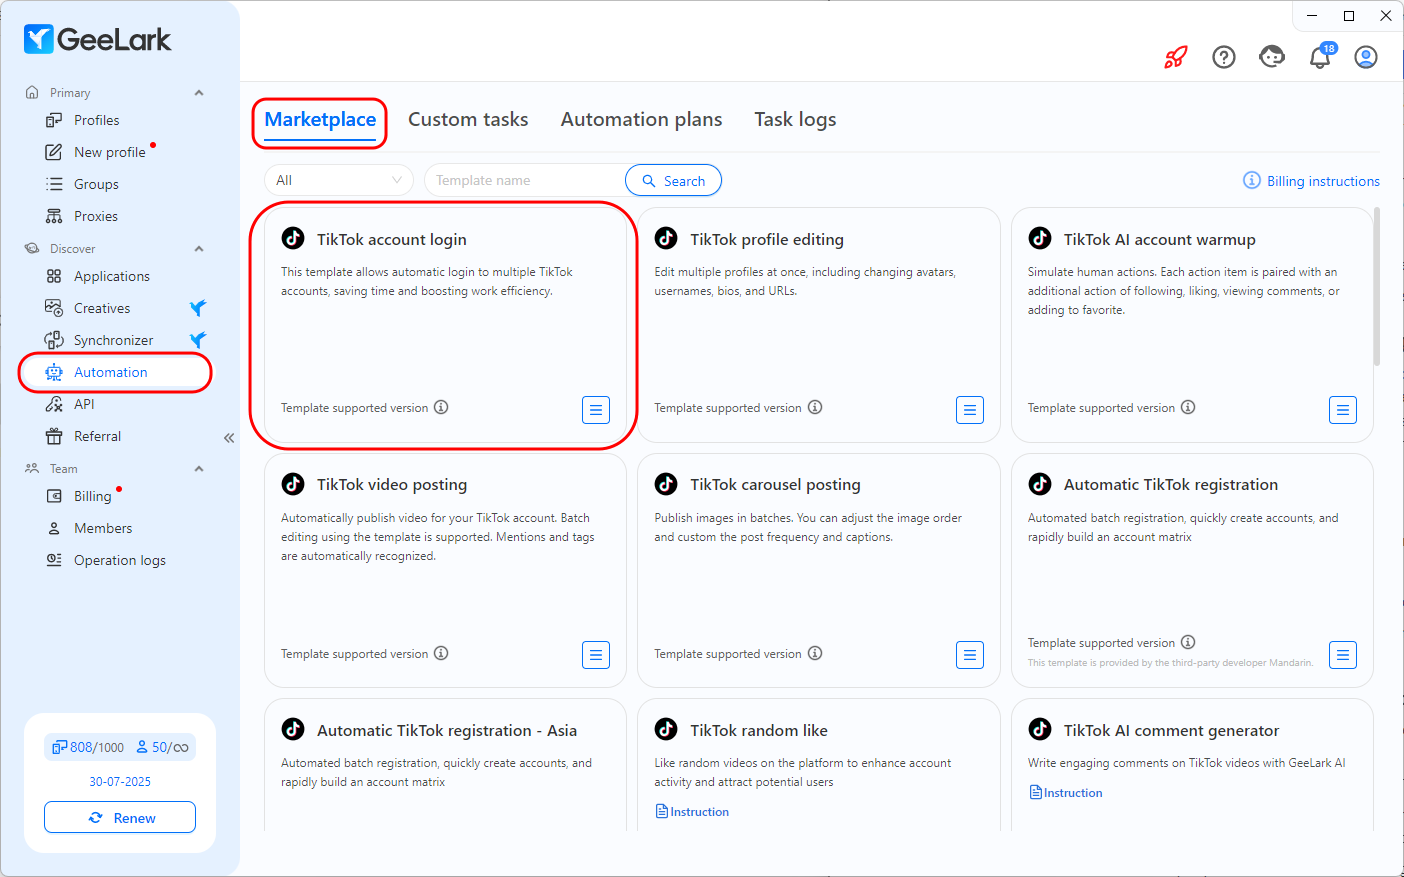The width and height of the screenshot is (1404, 877).
Task: Click the Synchronizer sidebar icon
Action: pyautogui.click(x=54, y=340)
